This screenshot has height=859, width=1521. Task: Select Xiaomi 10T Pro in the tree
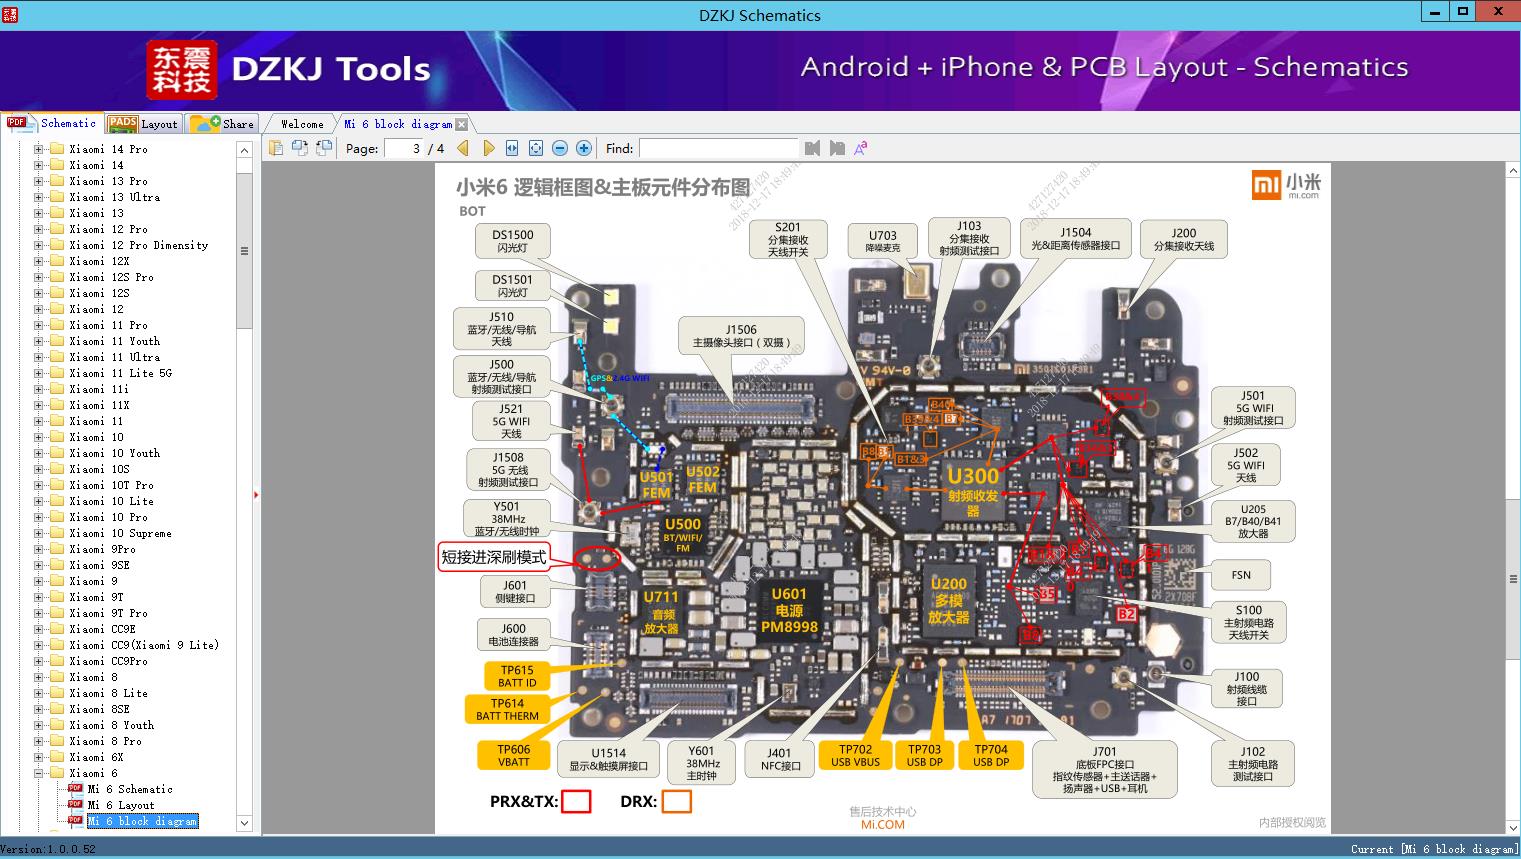click(x=111, y=485)
